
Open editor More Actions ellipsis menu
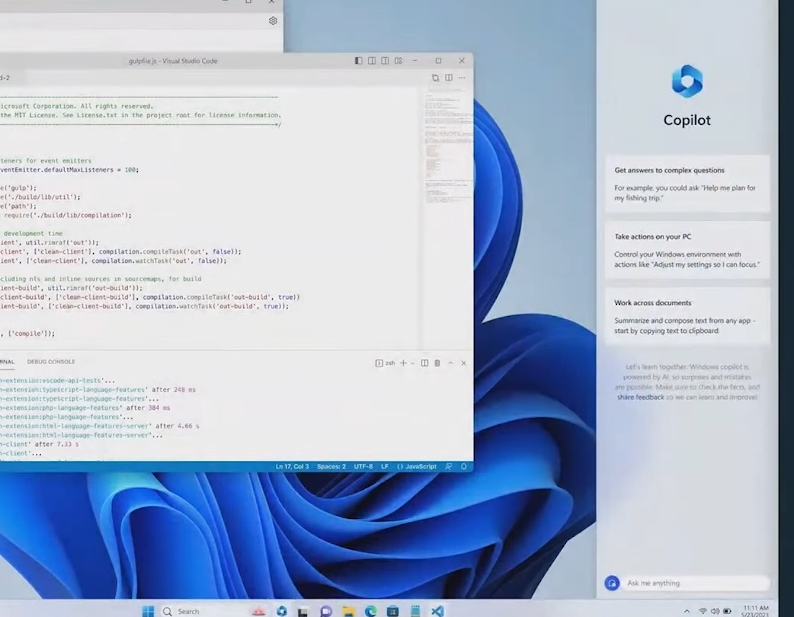point(462,78)
